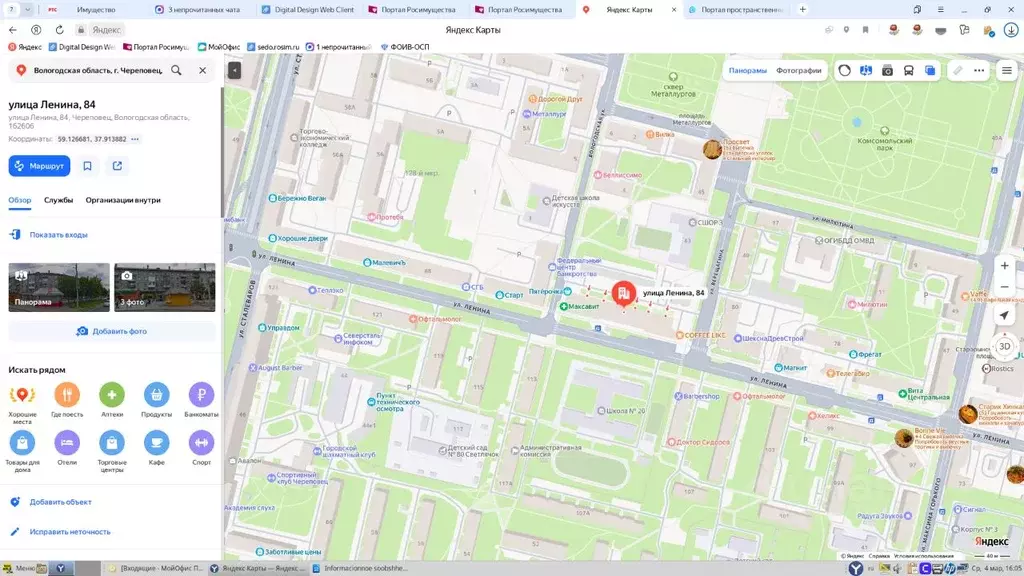Click the my location arrow icon
Image resolution: width=1024 pixels, height=576 pixels.
[x=1004, y=315]
